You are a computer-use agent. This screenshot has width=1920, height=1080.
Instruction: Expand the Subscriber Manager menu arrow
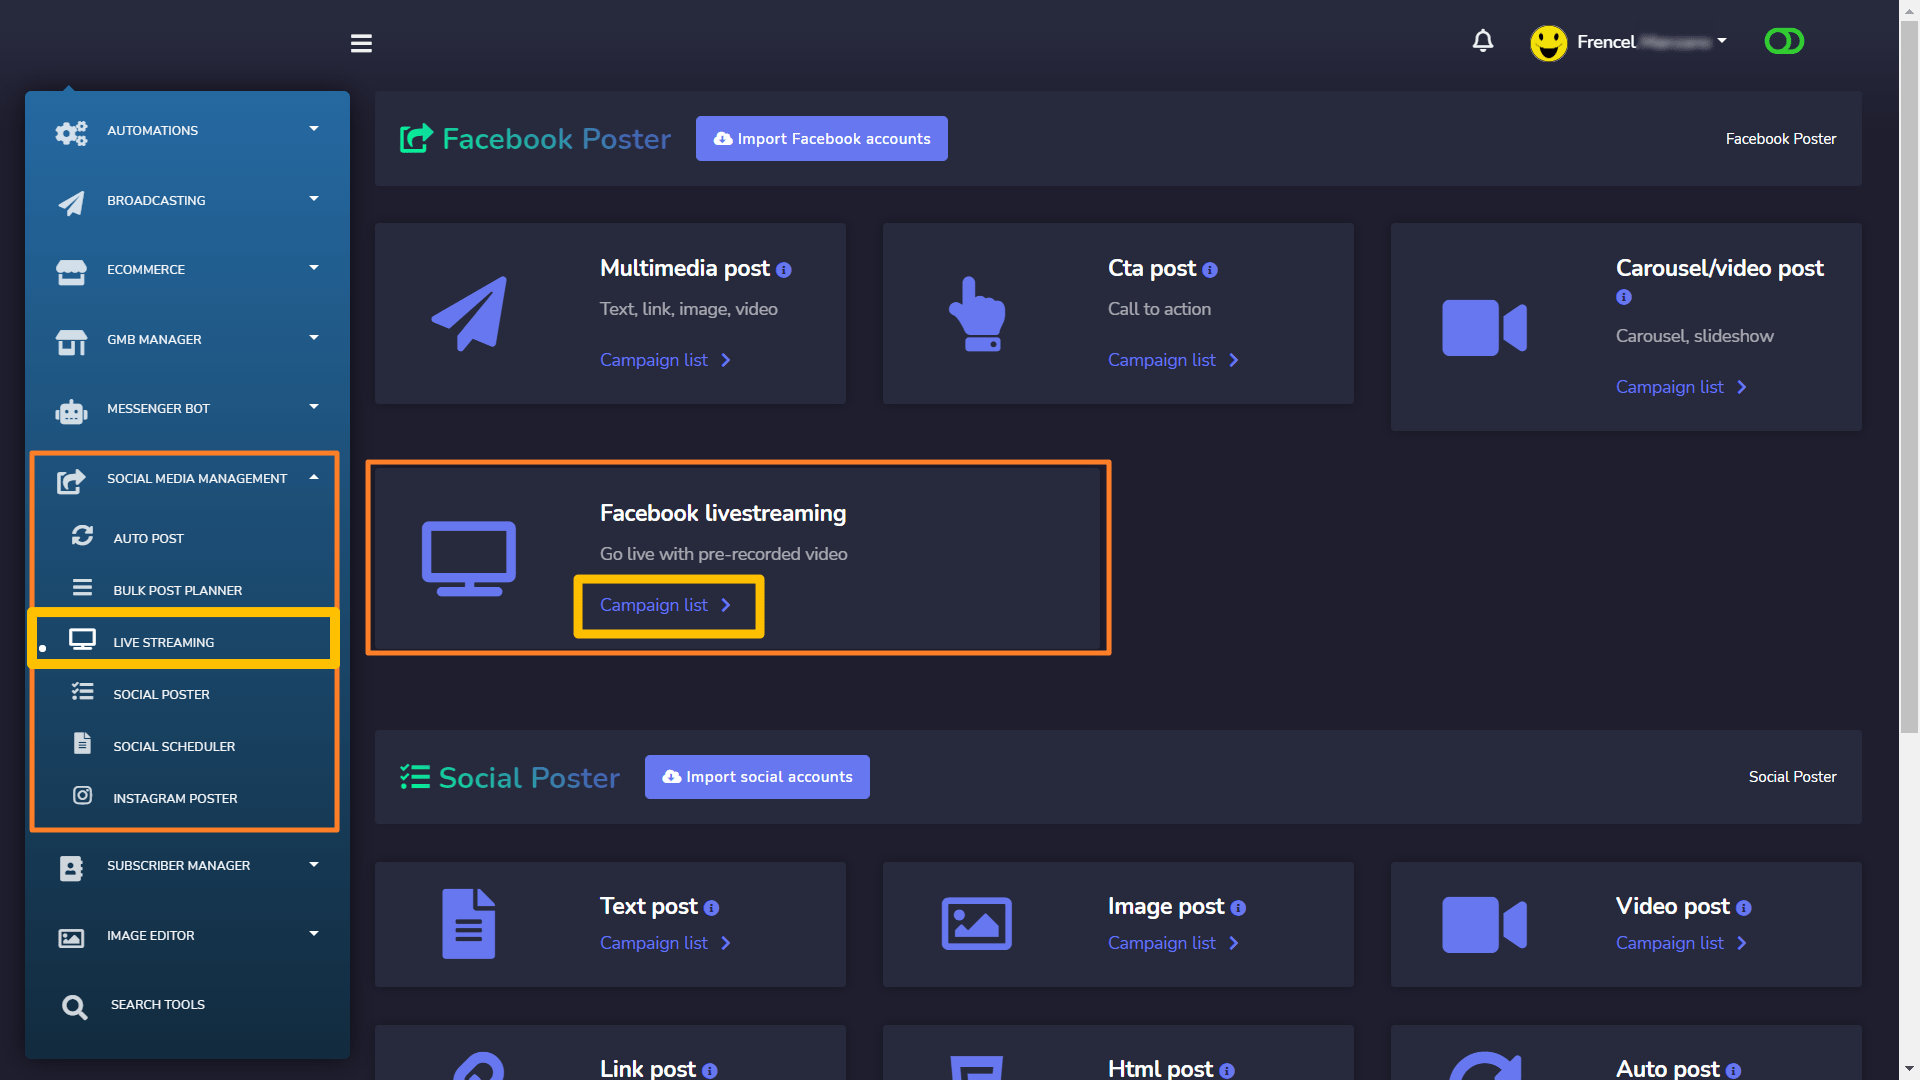(x=314, y=865)
